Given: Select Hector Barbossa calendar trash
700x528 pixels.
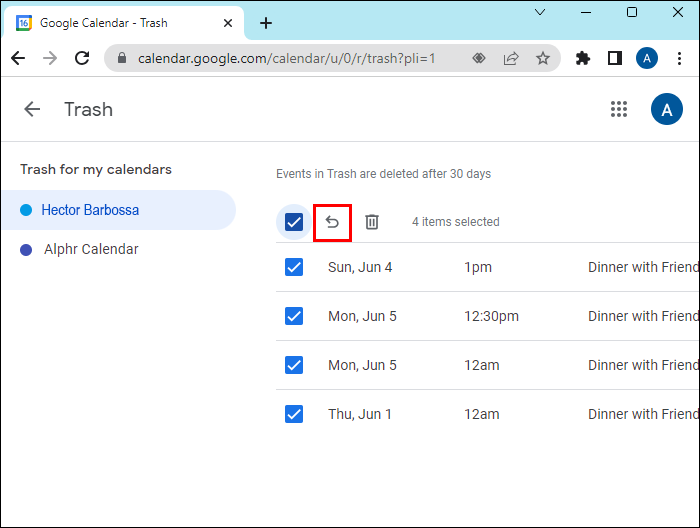Looking at the screenshot, I should 90,210.
